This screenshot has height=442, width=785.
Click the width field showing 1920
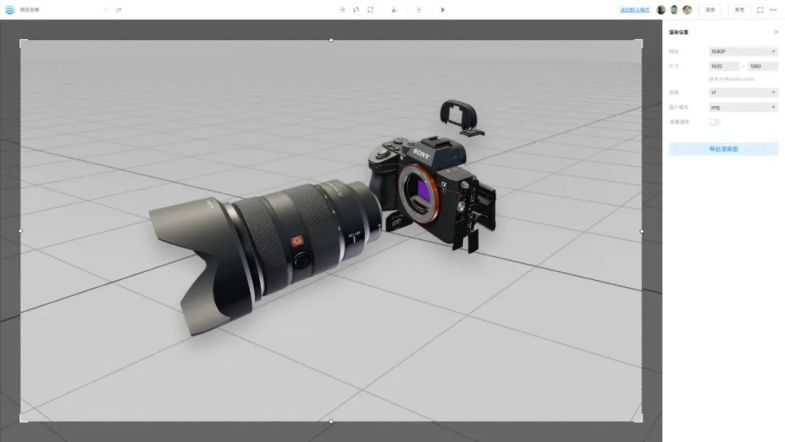724,66
